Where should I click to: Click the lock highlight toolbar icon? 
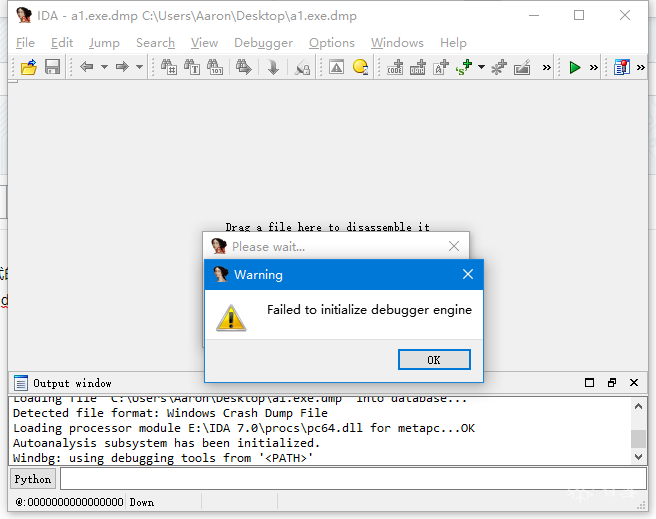click(302, 67)
